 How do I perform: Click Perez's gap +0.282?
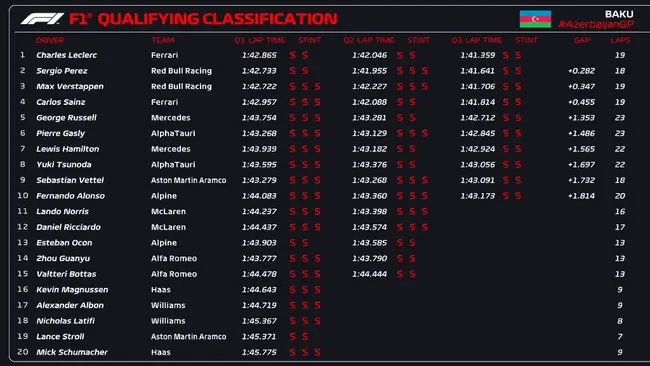click(581, 71)
